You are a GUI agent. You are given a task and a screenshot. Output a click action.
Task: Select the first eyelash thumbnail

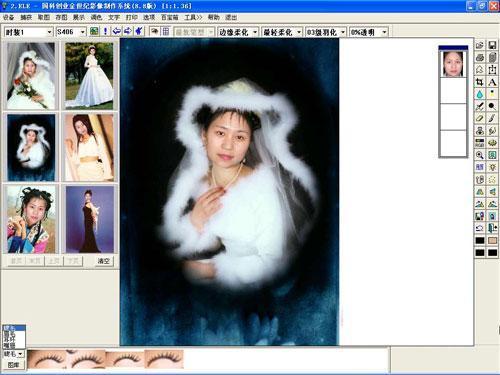coord(47,359)
